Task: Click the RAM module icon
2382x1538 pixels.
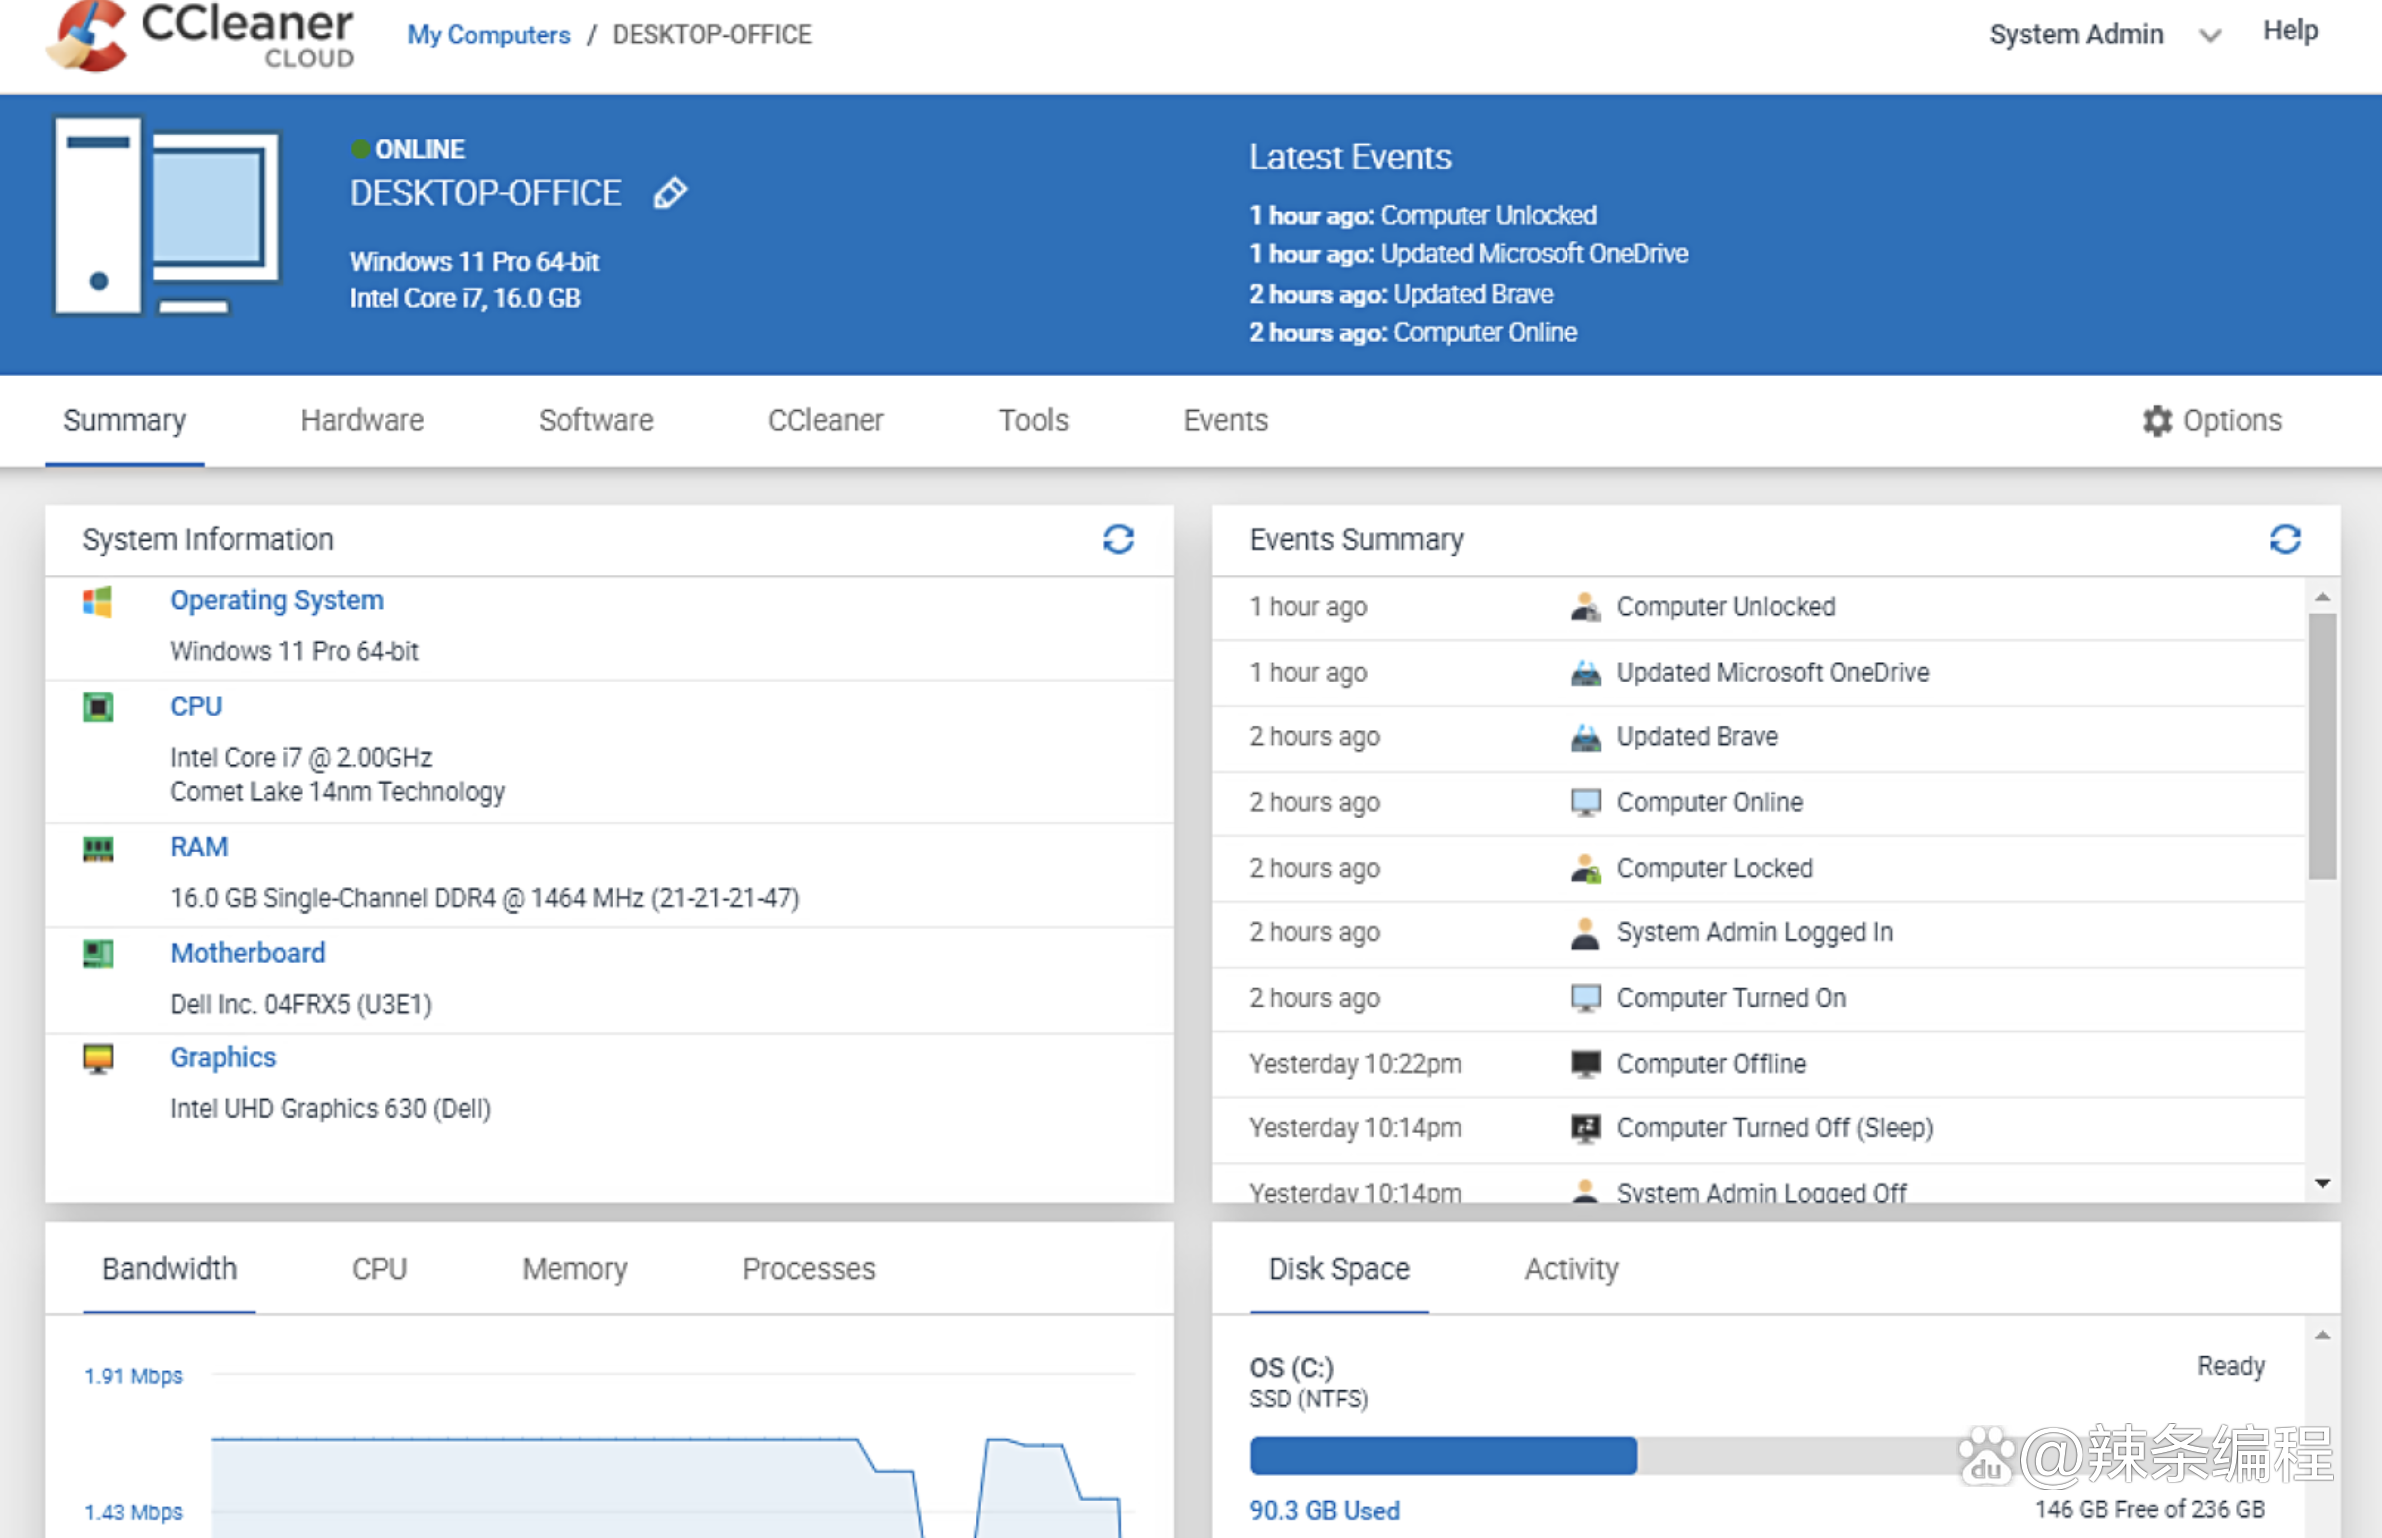Action: point(97,849)
